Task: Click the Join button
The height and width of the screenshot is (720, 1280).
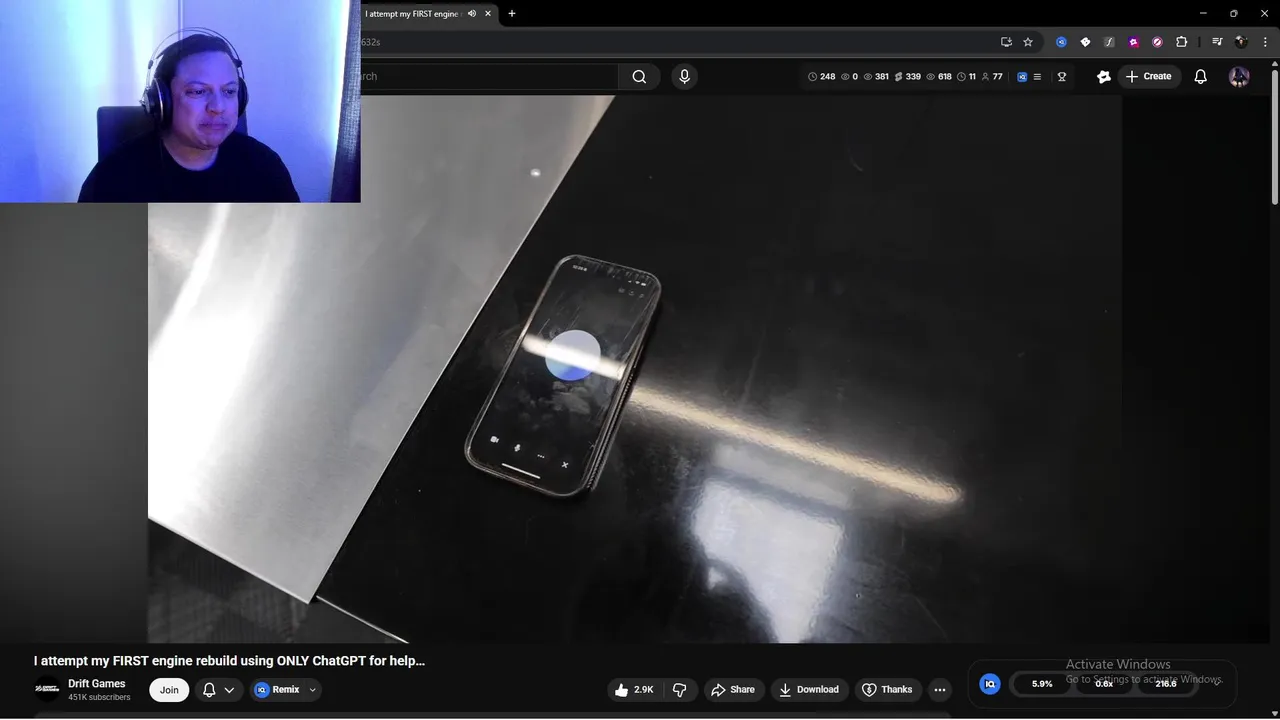Action: point(169,690)
